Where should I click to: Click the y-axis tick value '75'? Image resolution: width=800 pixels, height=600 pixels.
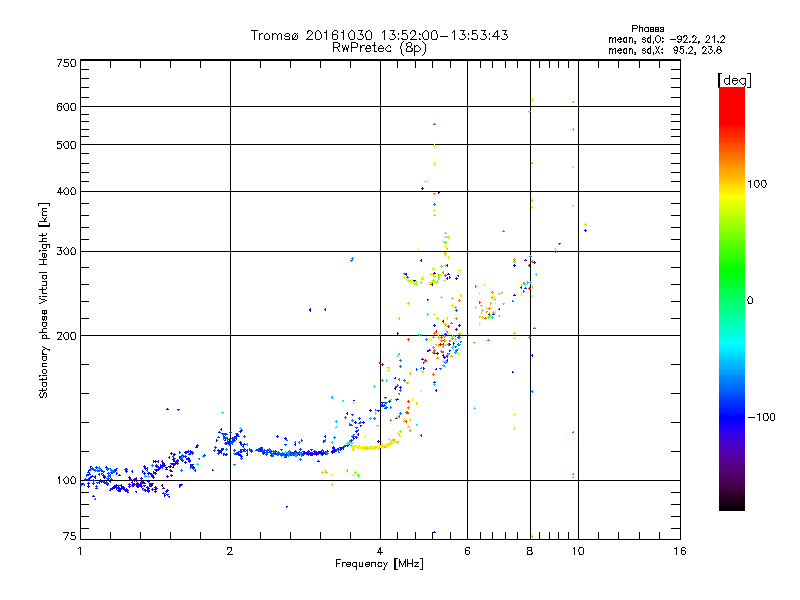pos(70,536)
